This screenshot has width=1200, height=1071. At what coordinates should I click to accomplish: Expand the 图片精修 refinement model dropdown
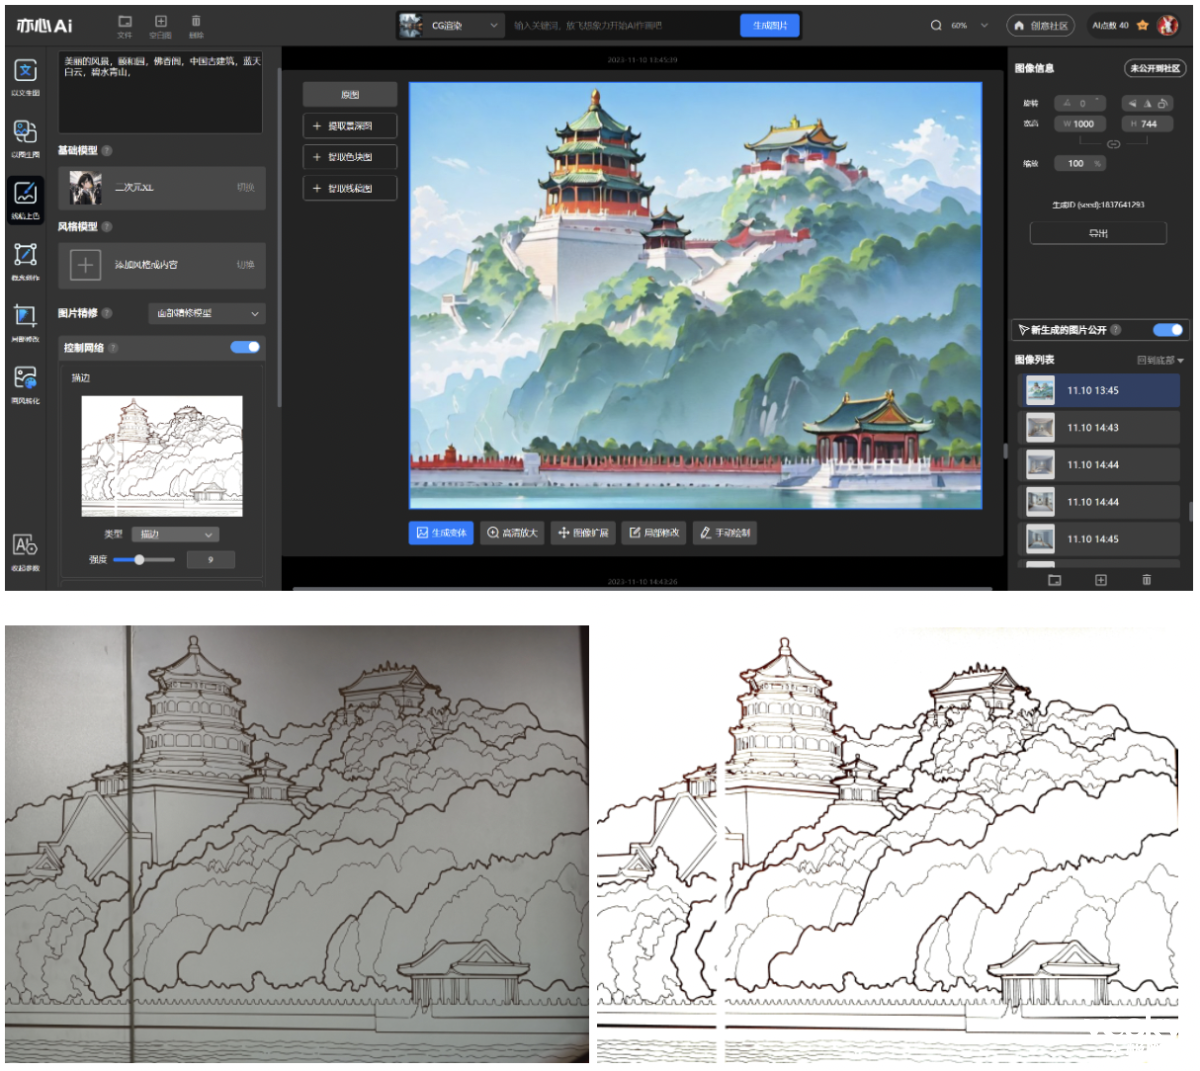pyautogui.click(x=207, y=314)
